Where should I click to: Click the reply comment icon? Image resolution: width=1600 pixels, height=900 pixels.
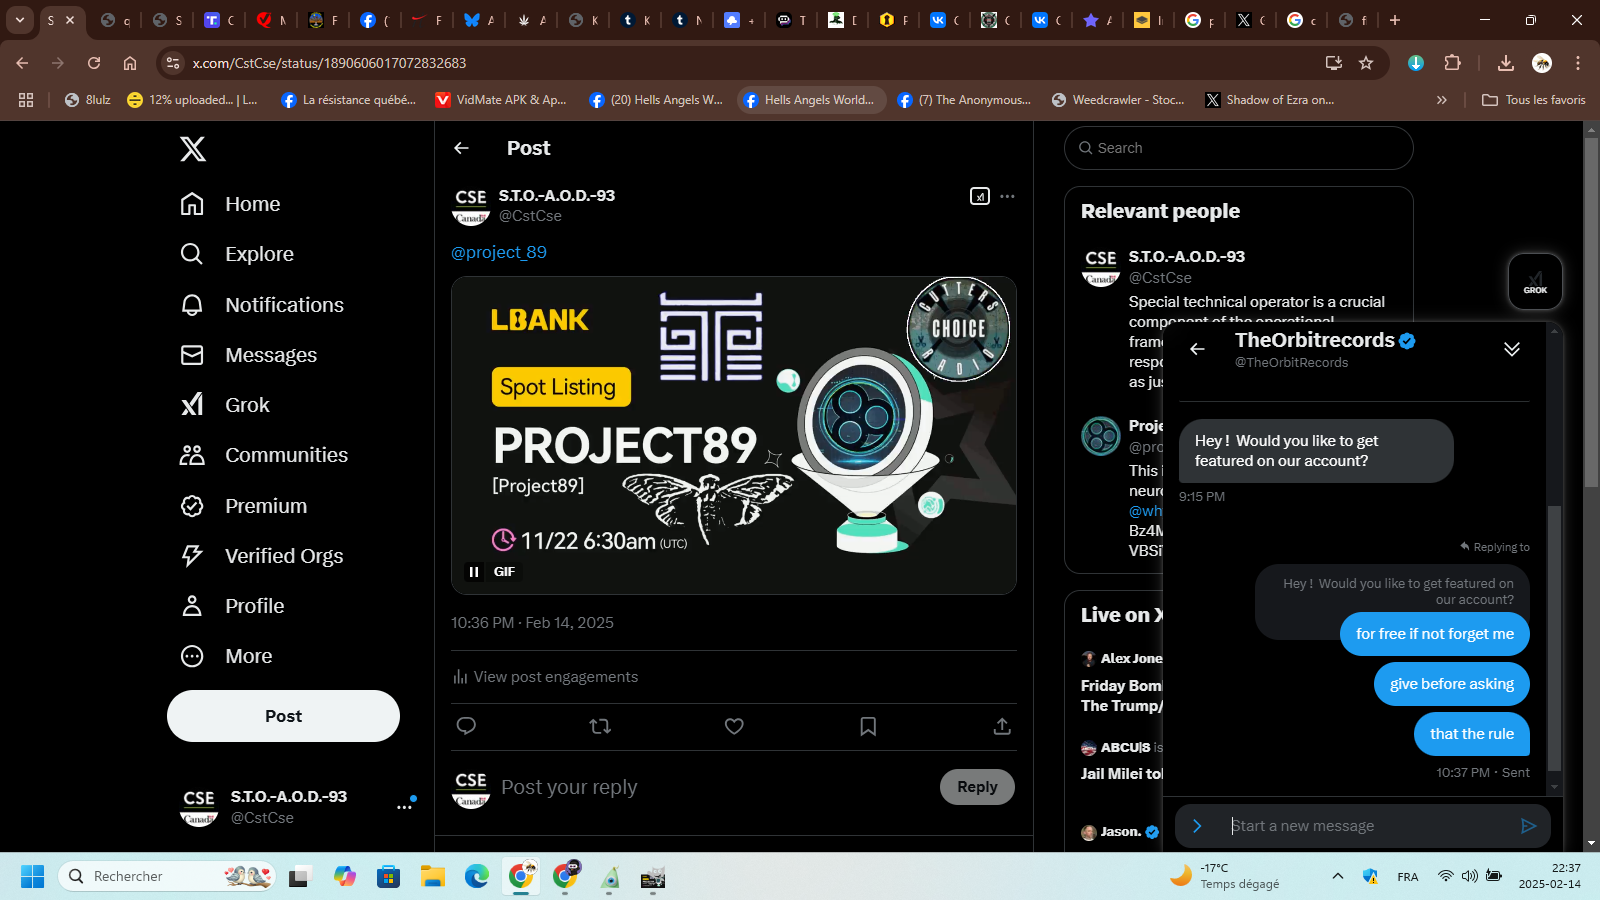466,726
